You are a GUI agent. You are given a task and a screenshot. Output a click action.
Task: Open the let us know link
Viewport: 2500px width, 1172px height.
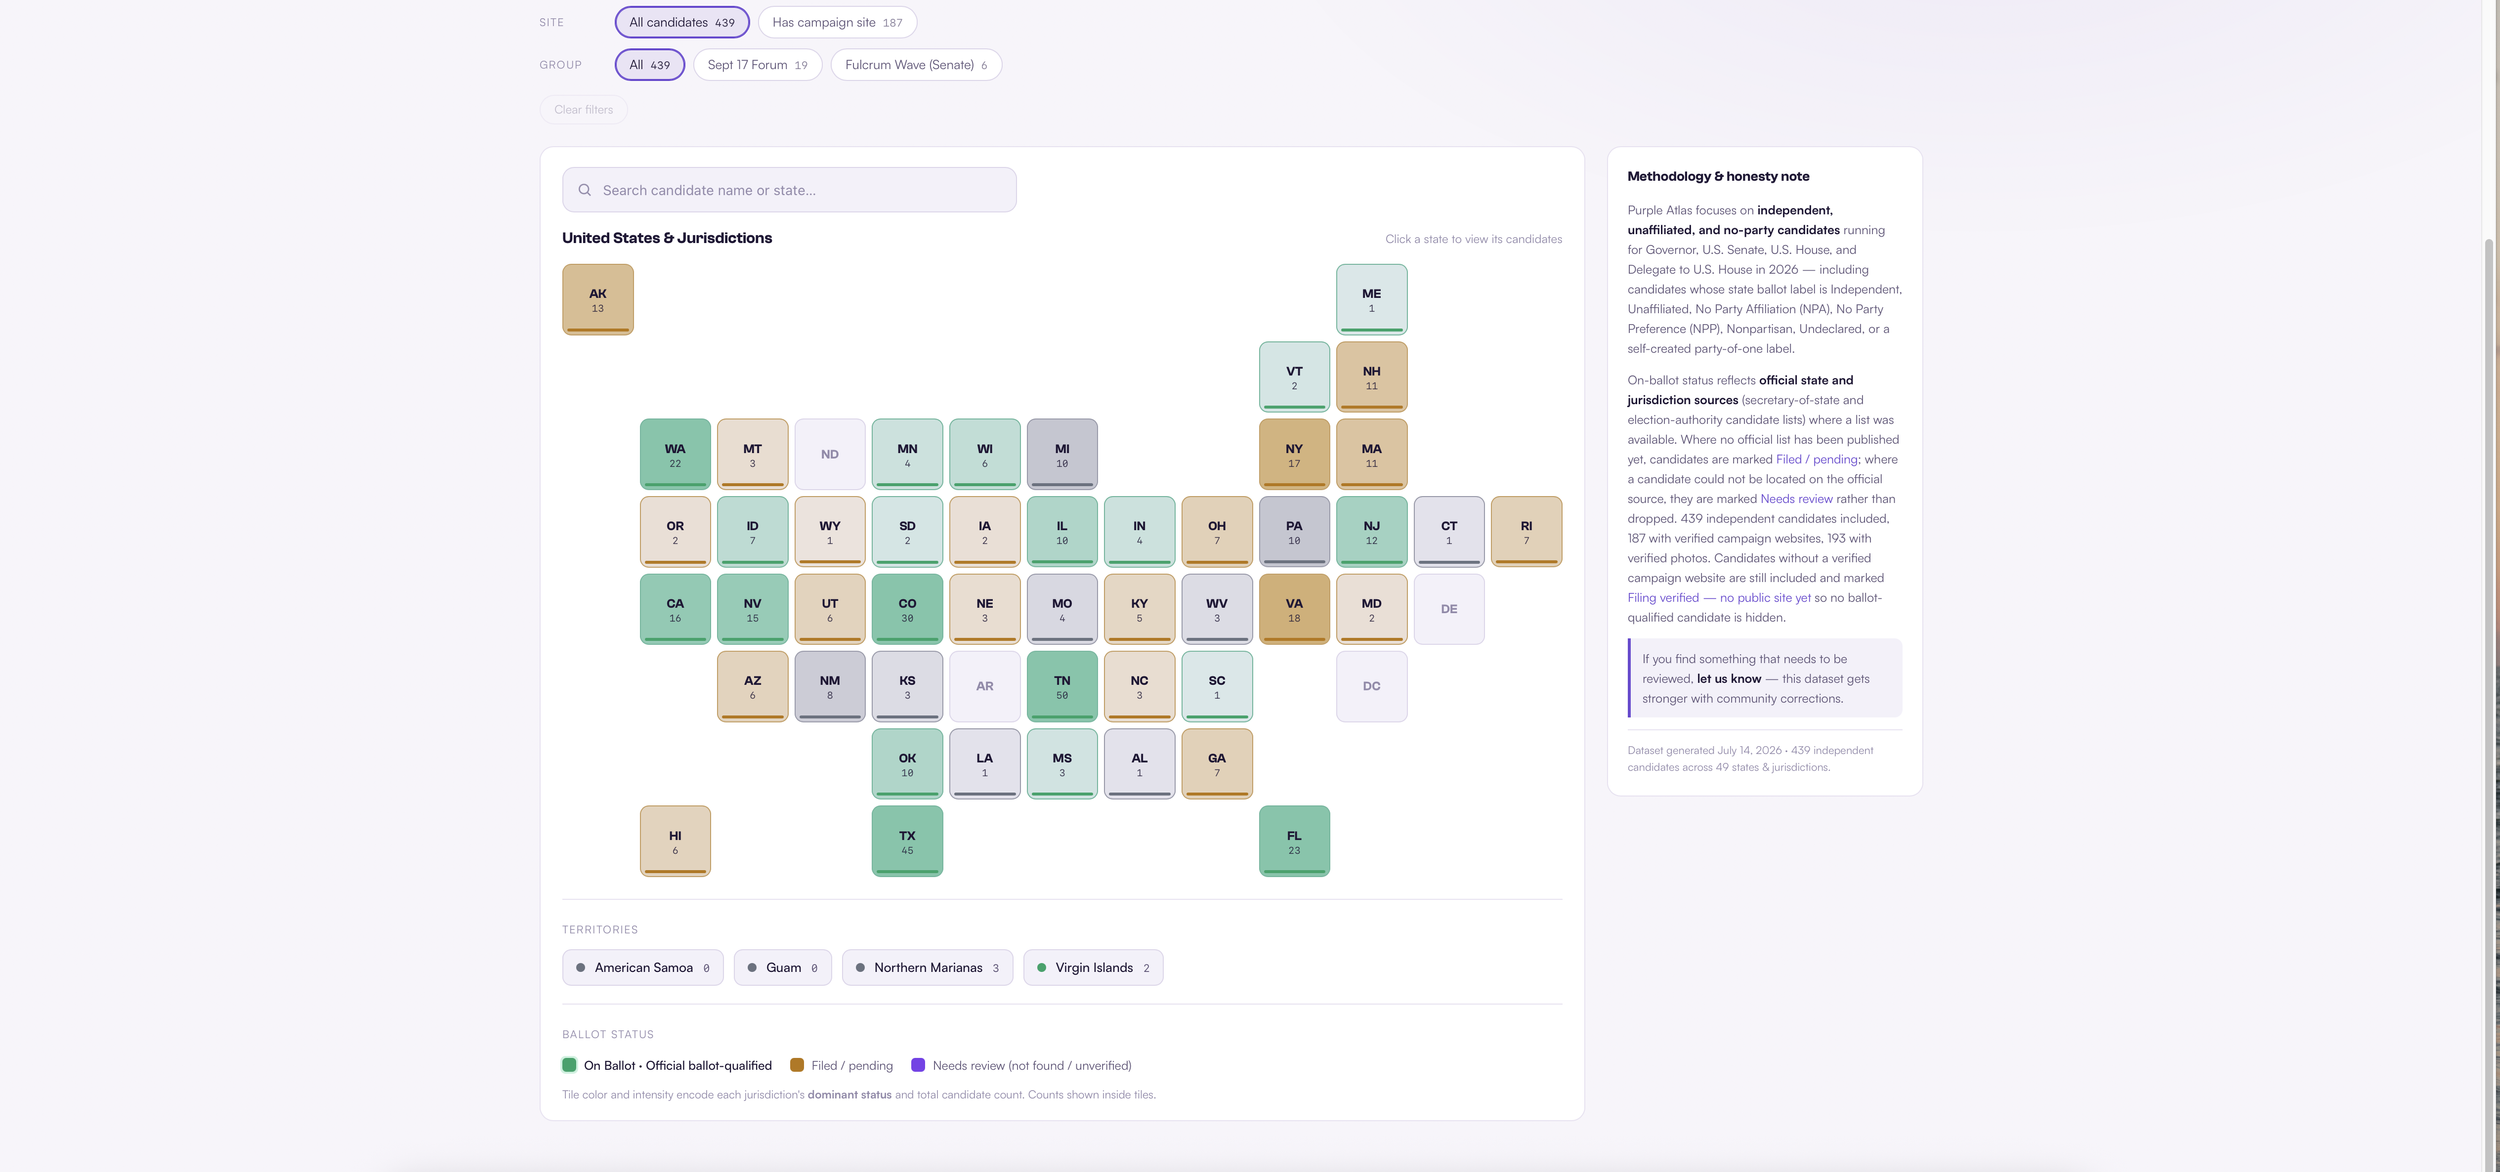tap(1729, 679)
